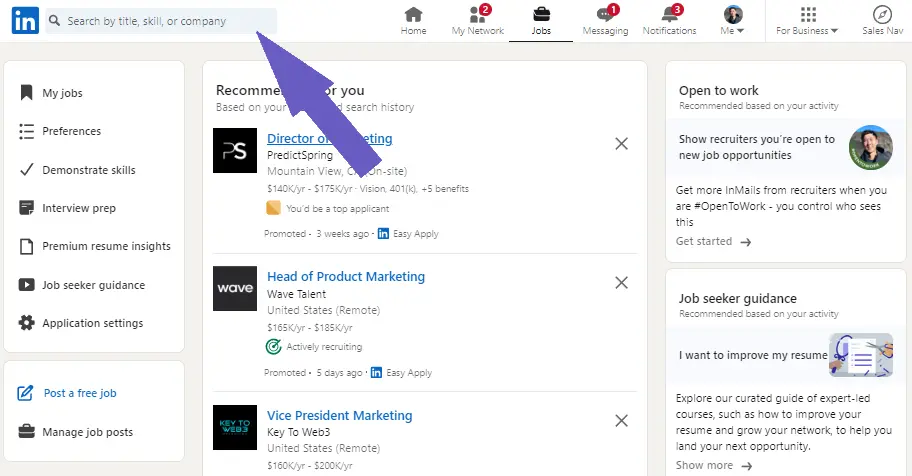
Task: Open Head of Product Marketing job
Action: point(345,276)
